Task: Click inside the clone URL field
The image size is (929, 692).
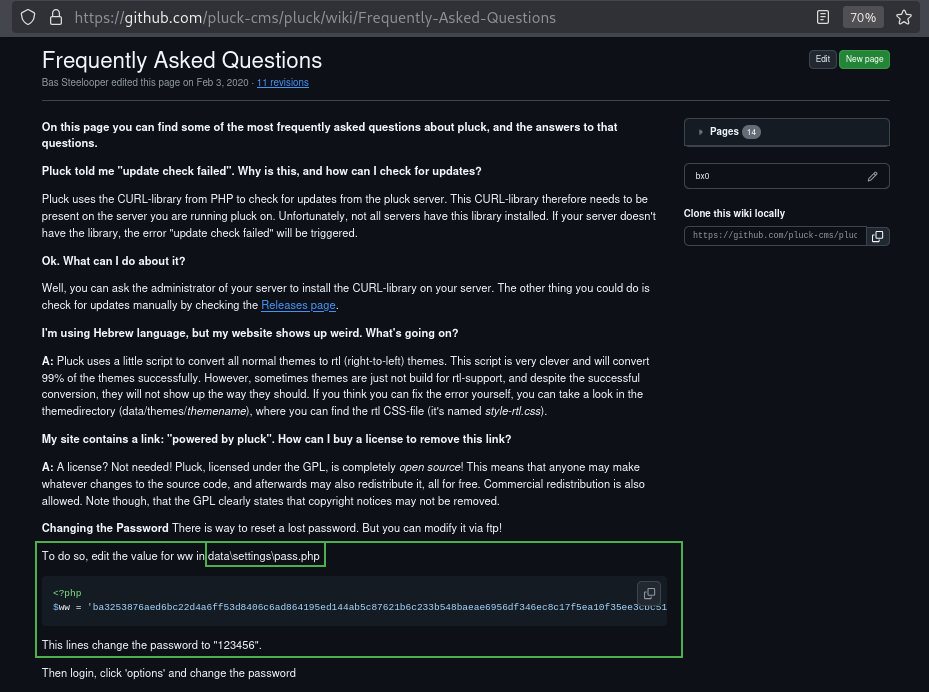Action: tap(775, 236)
